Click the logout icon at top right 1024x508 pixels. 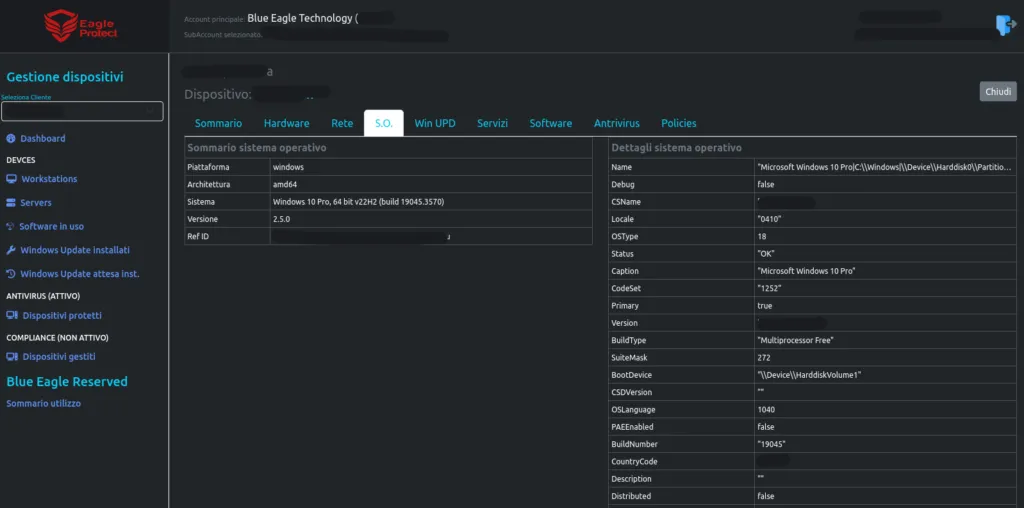[x=1006, y=25]
